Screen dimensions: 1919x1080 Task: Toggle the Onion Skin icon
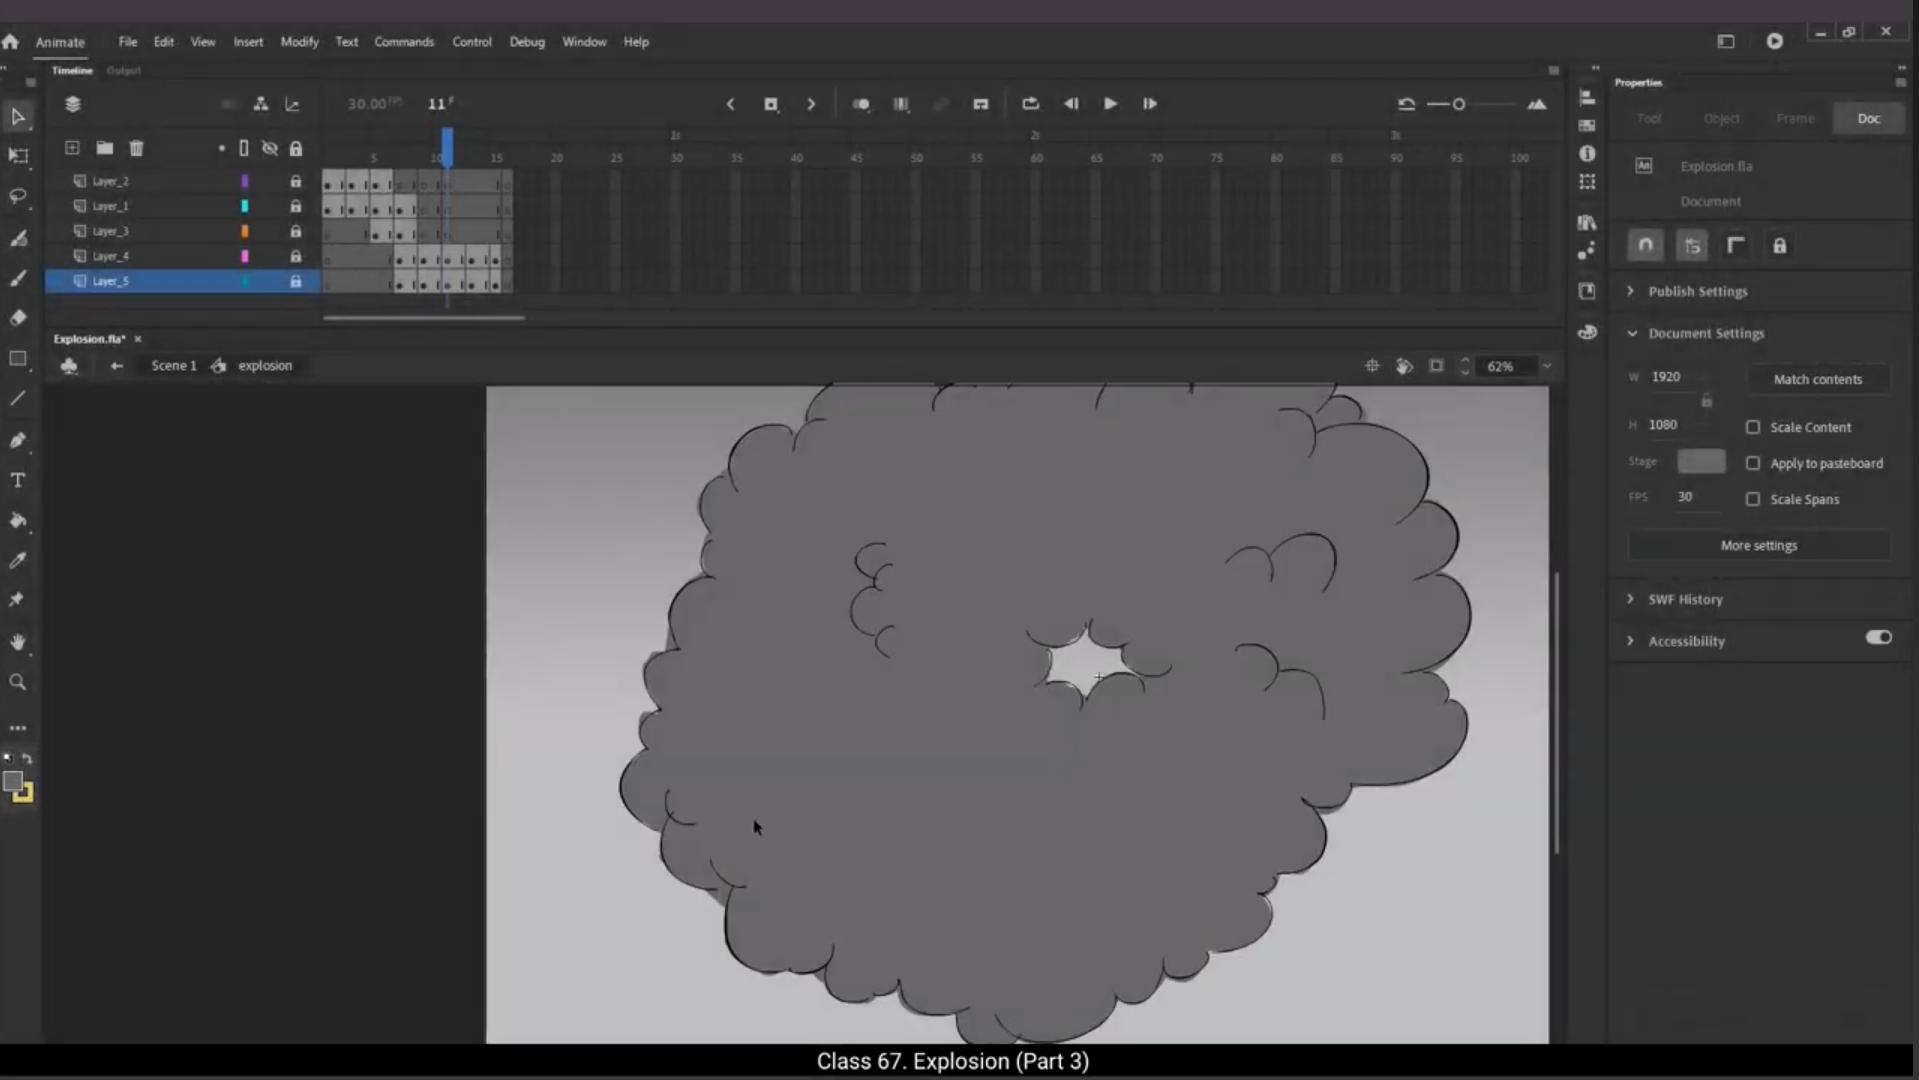pos(861,104)
